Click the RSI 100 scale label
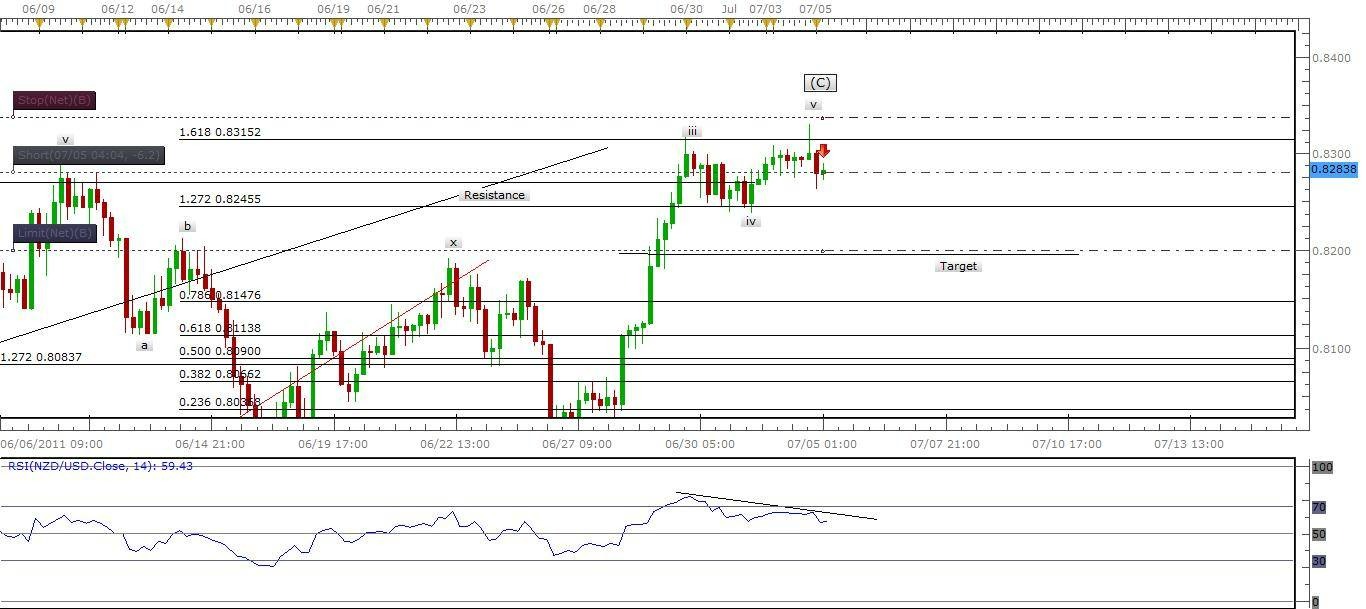Screen dimensions: 1366x609 point(1322,467)
